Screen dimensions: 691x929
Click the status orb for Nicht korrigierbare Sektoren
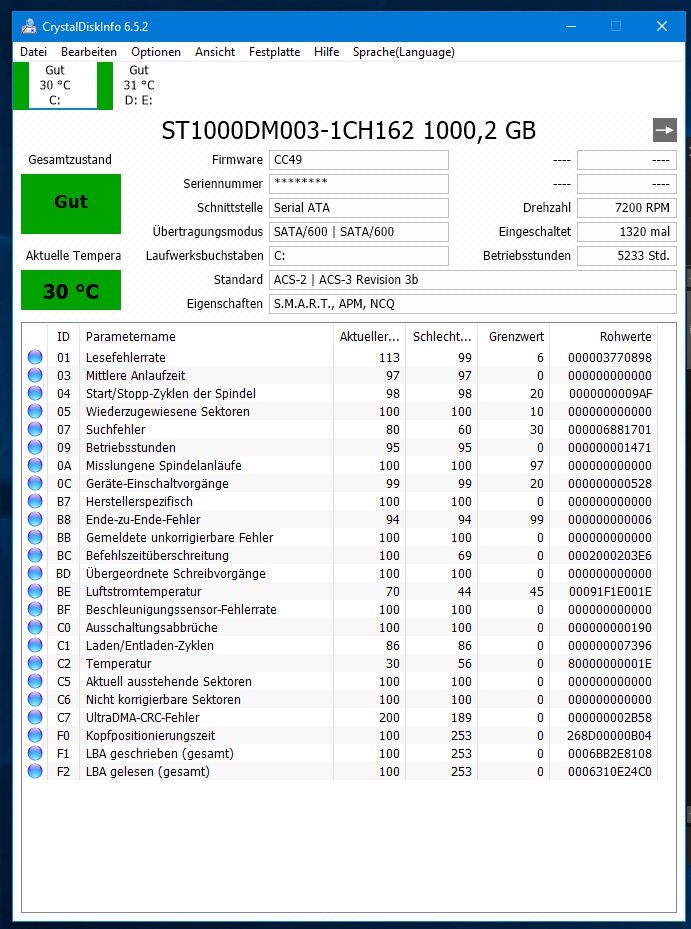pos(35,699)
